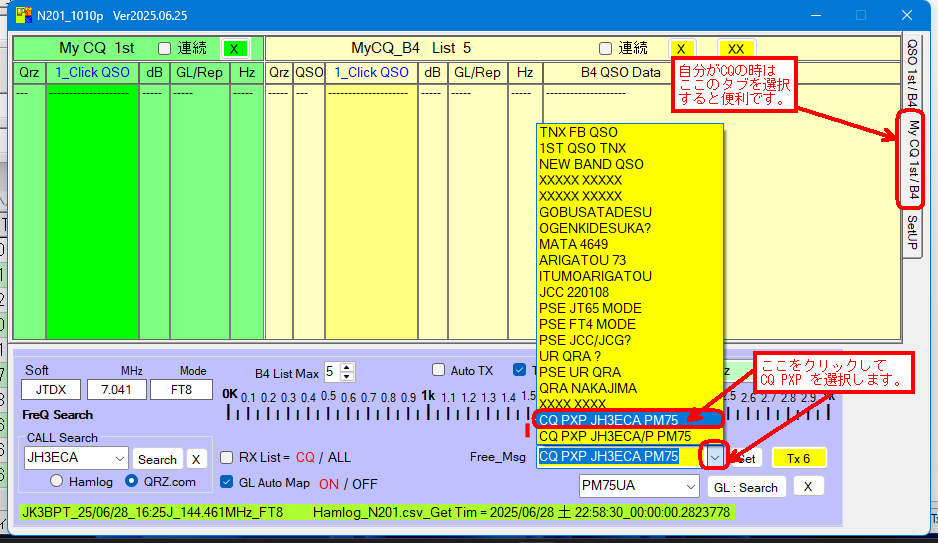Click 1_Click QSO header in My CQ 1st
The width and height of the screenshot is (938, 543).
coord(93,73)
